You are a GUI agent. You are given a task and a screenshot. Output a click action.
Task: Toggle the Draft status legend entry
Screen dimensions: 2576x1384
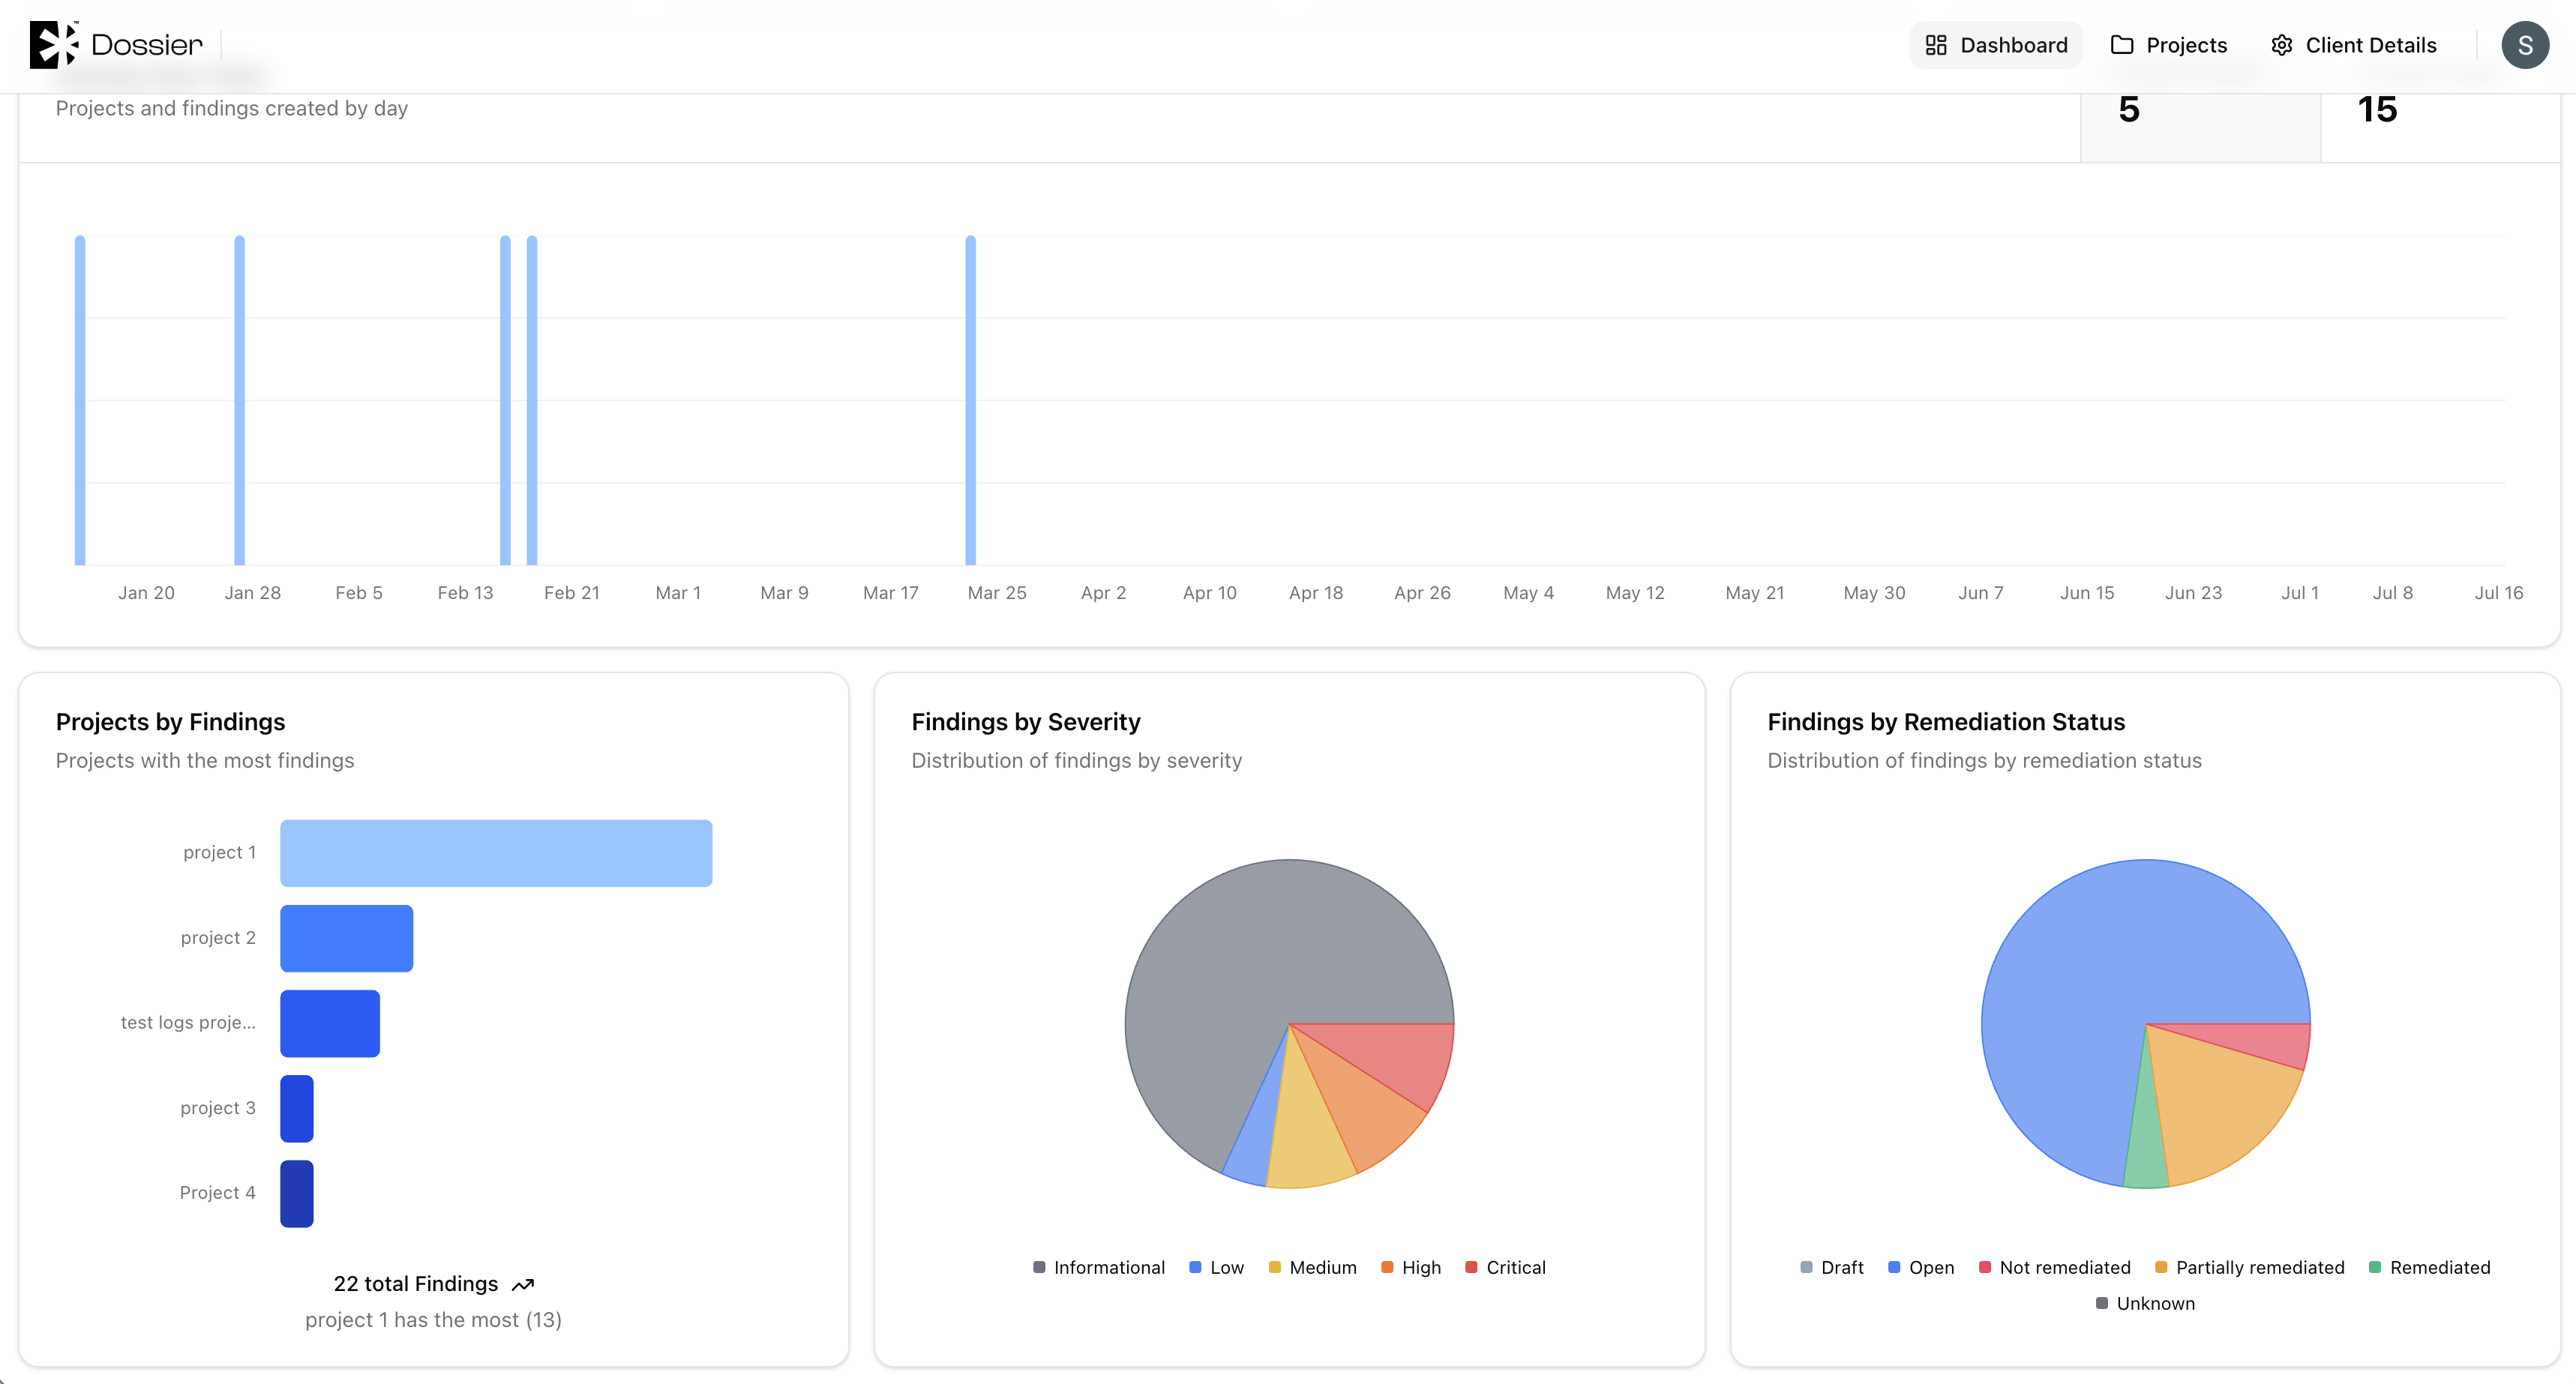[x=1831, y=1267]
